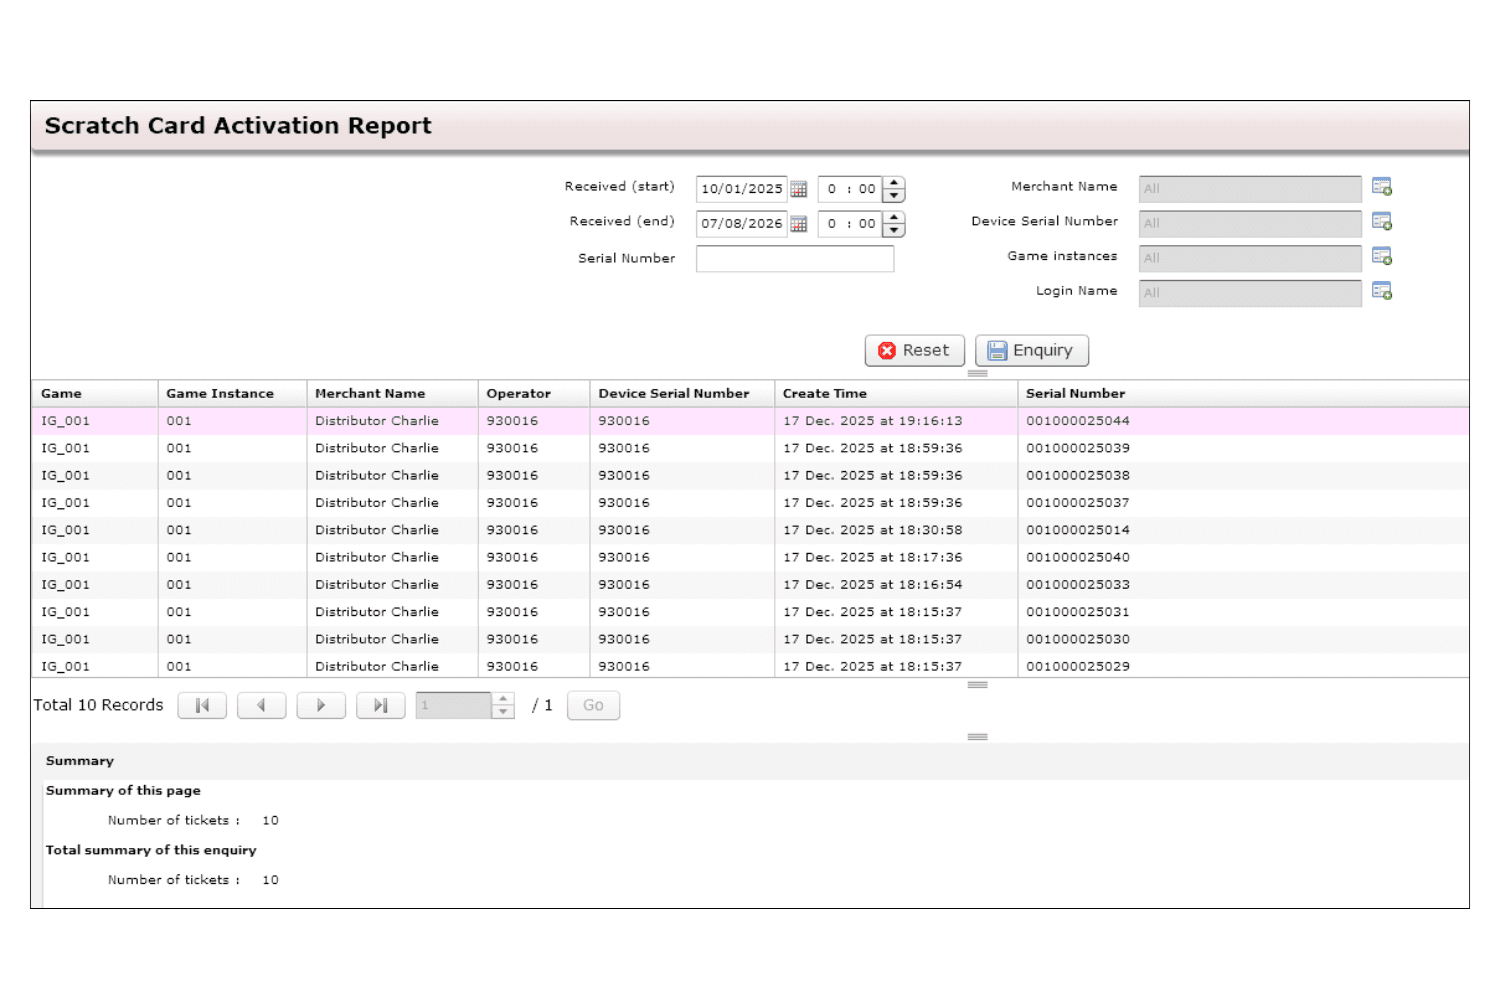1500x1000 pixels.
Task: Click the Game instances All field
Action: pos(1250,258)
